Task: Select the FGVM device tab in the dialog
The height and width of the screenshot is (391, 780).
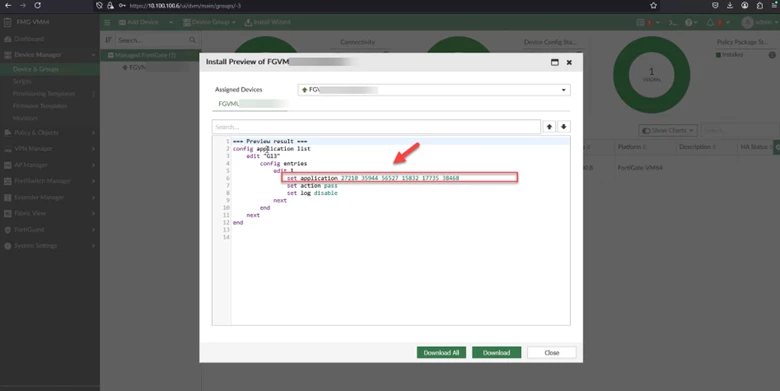Action: [250, 104]
